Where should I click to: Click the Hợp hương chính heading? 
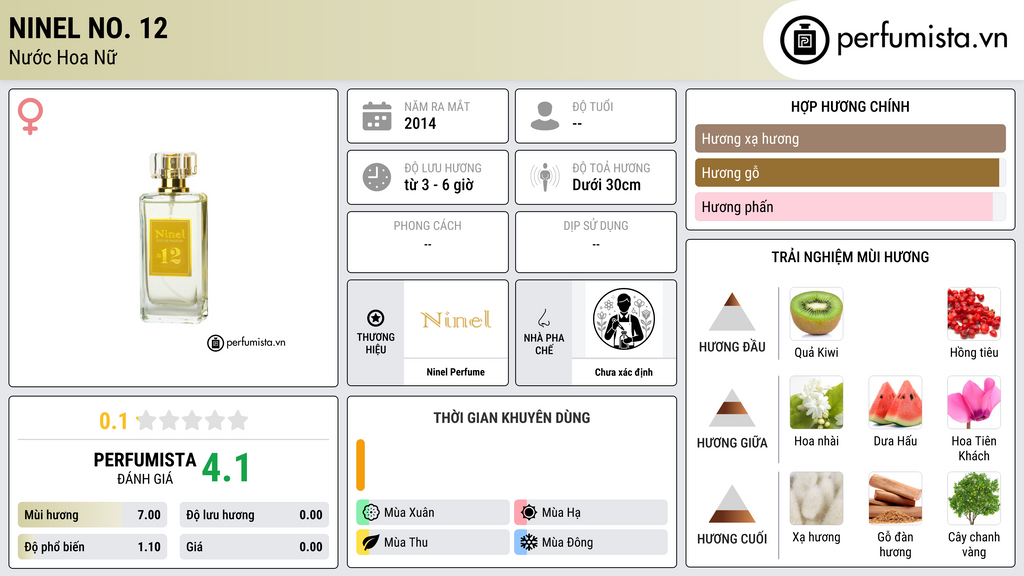(x=850, y=106)
